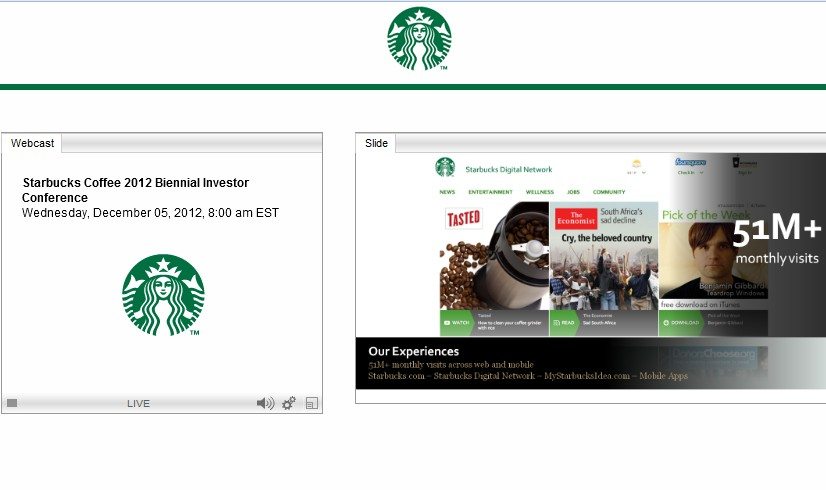
Task: Click the weather sun icon on slide
Action: coord(636,163)
